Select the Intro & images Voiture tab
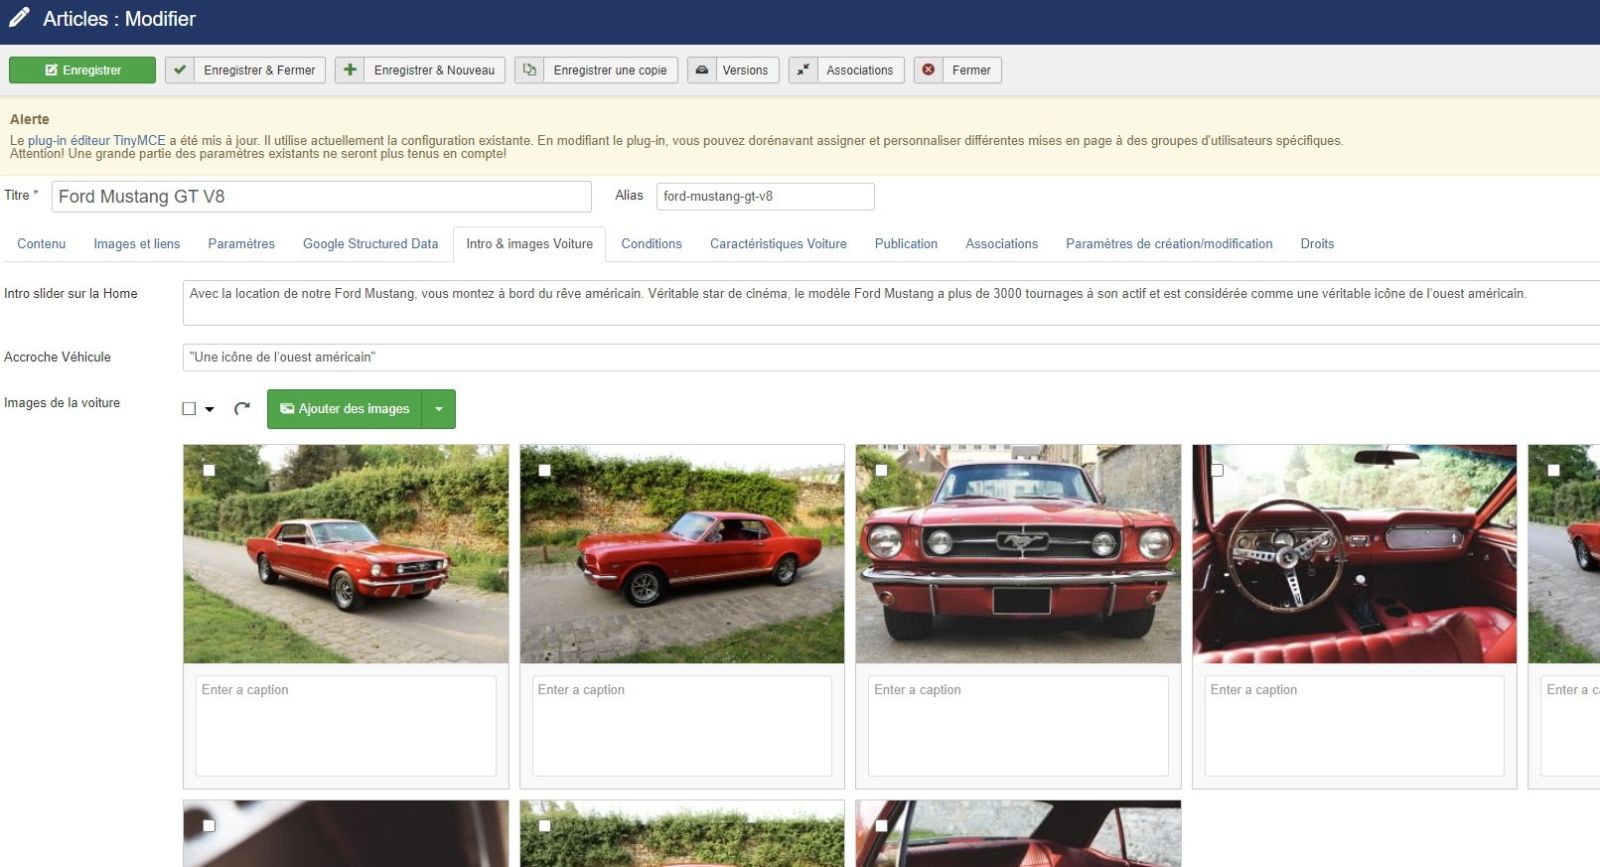The image size is (1600, 867). 529,244
